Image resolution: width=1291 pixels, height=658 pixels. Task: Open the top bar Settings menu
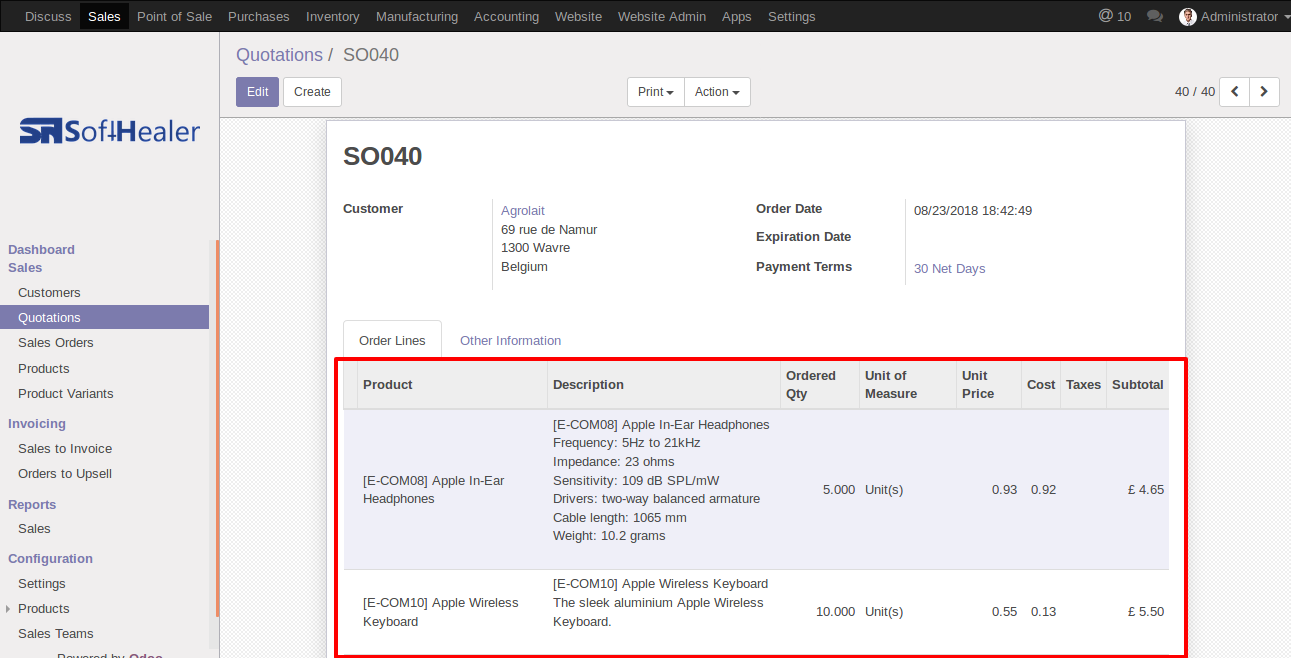792,16
